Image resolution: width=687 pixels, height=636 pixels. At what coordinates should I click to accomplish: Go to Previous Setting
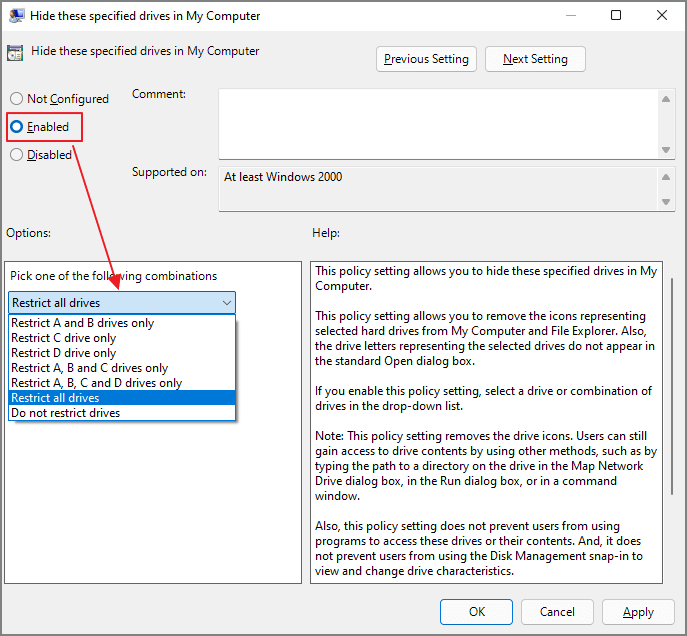(x=426, y=59)
